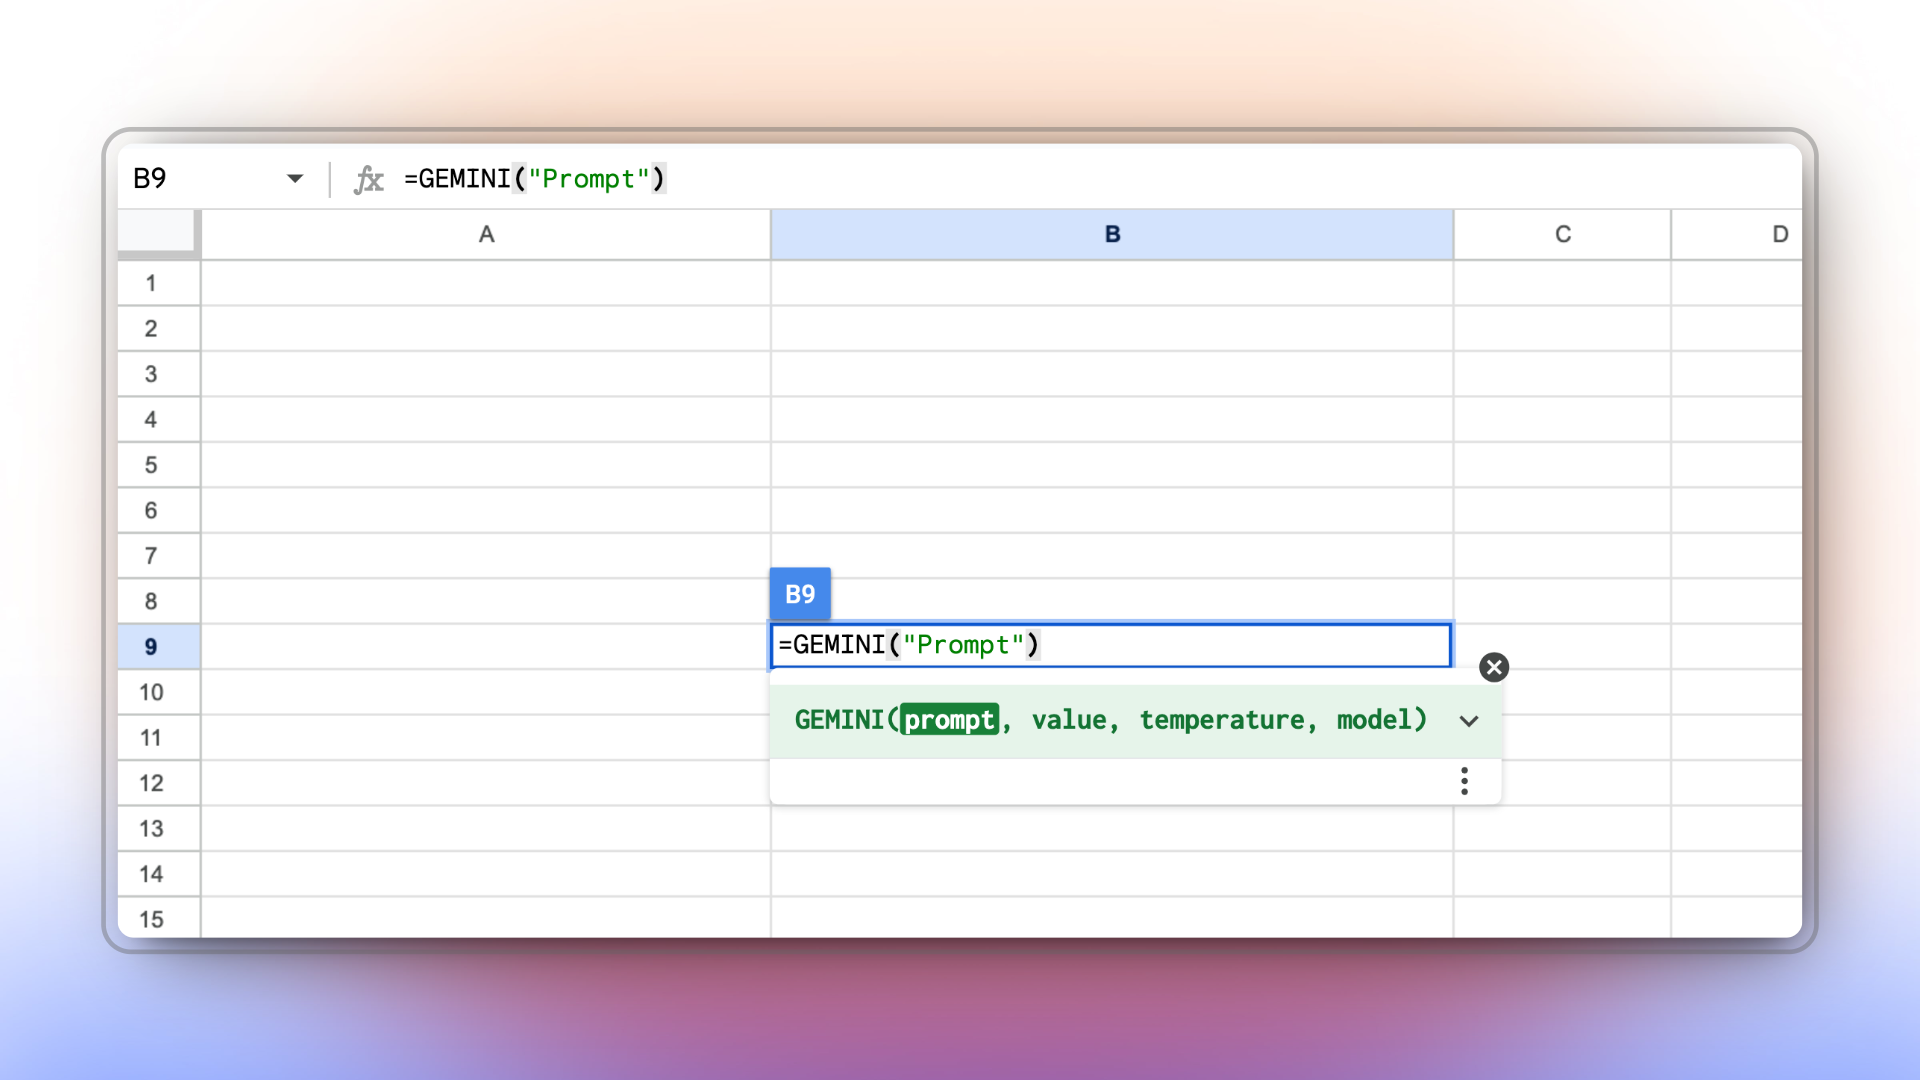This screenshot has height=1080, width=1920.
Task: Click the Name box showing B9
Action: tap(150, 179)
